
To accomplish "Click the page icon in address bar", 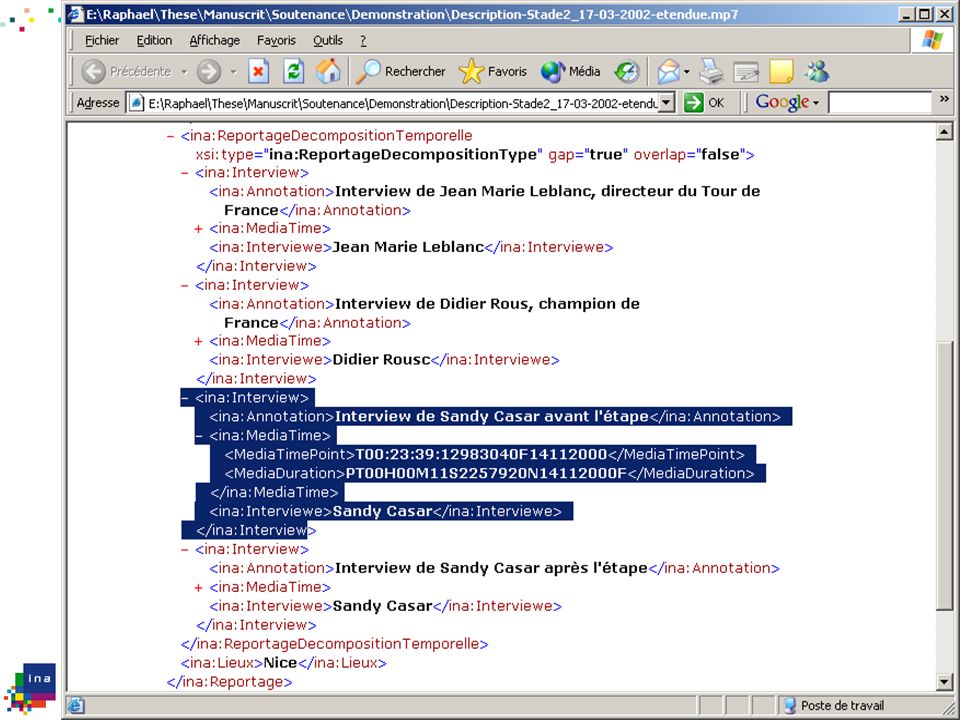I will [137, 103].
